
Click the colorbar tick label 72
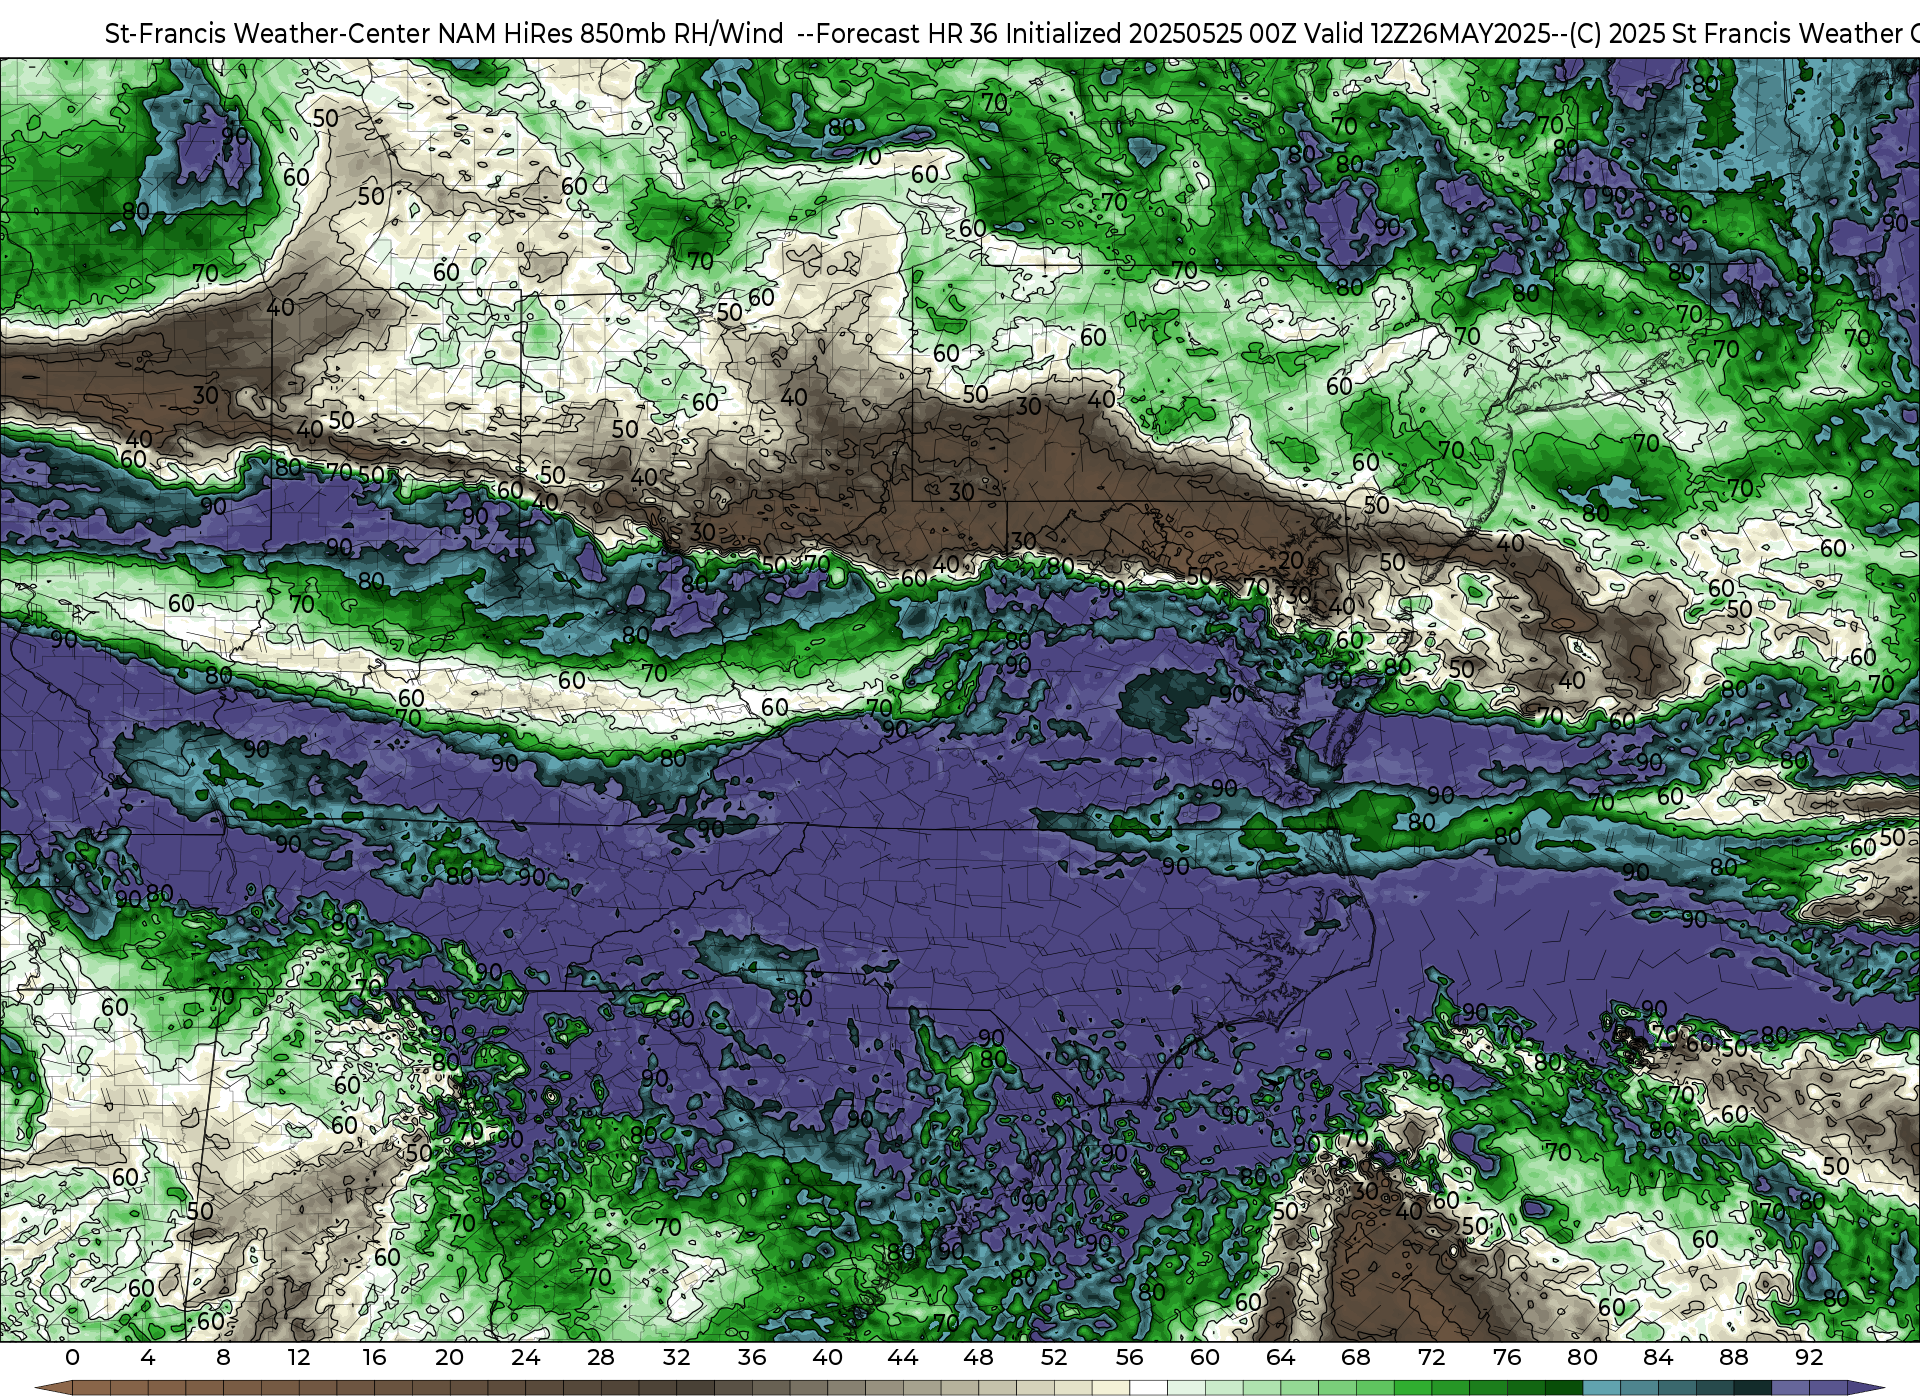[1432, 1357]
